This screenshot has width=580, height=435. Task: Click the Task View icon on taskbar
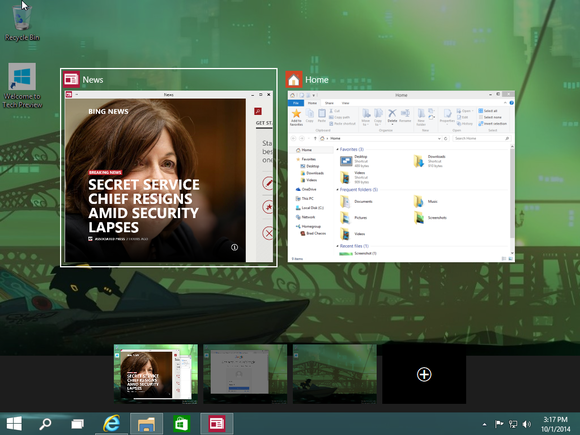(x=77, y=424)
